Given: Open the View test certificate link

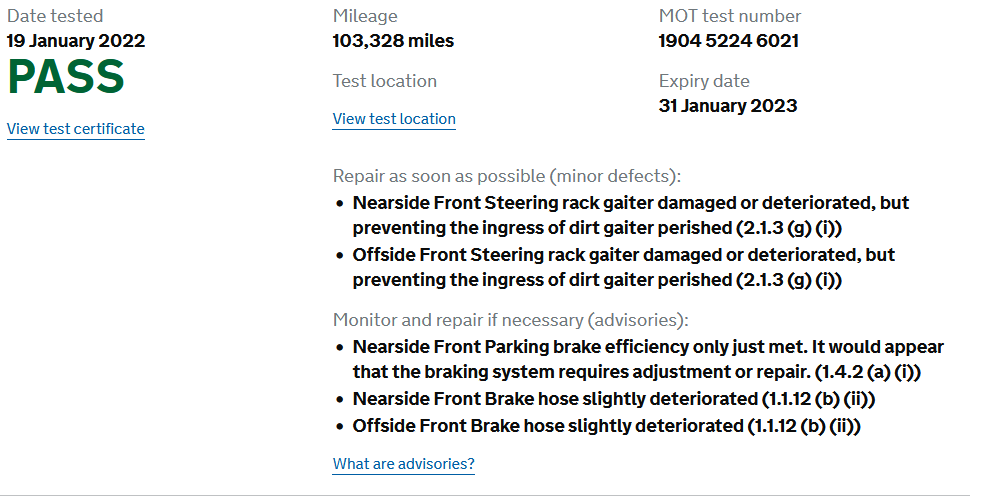Looking at the screenshot, I should click(x=76, y=129).
